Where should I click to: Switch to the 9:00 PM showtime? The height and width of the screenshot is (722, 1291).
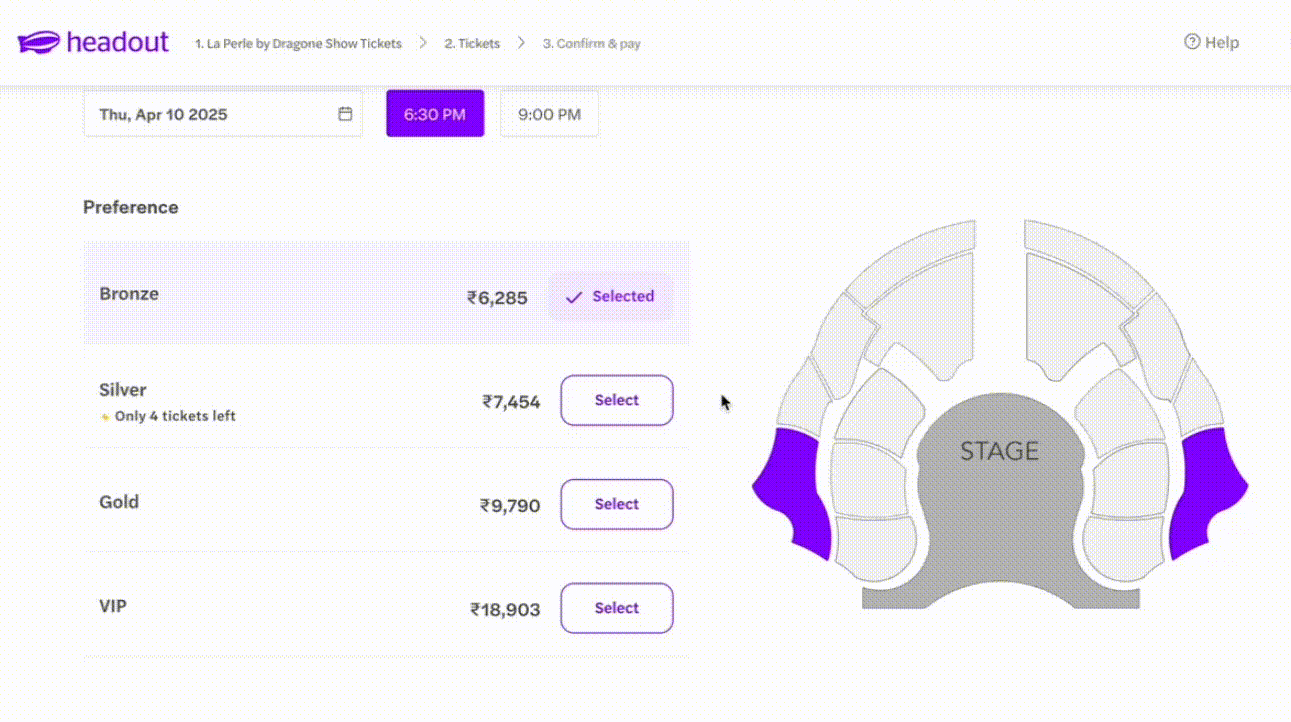[x=549, y=114]
